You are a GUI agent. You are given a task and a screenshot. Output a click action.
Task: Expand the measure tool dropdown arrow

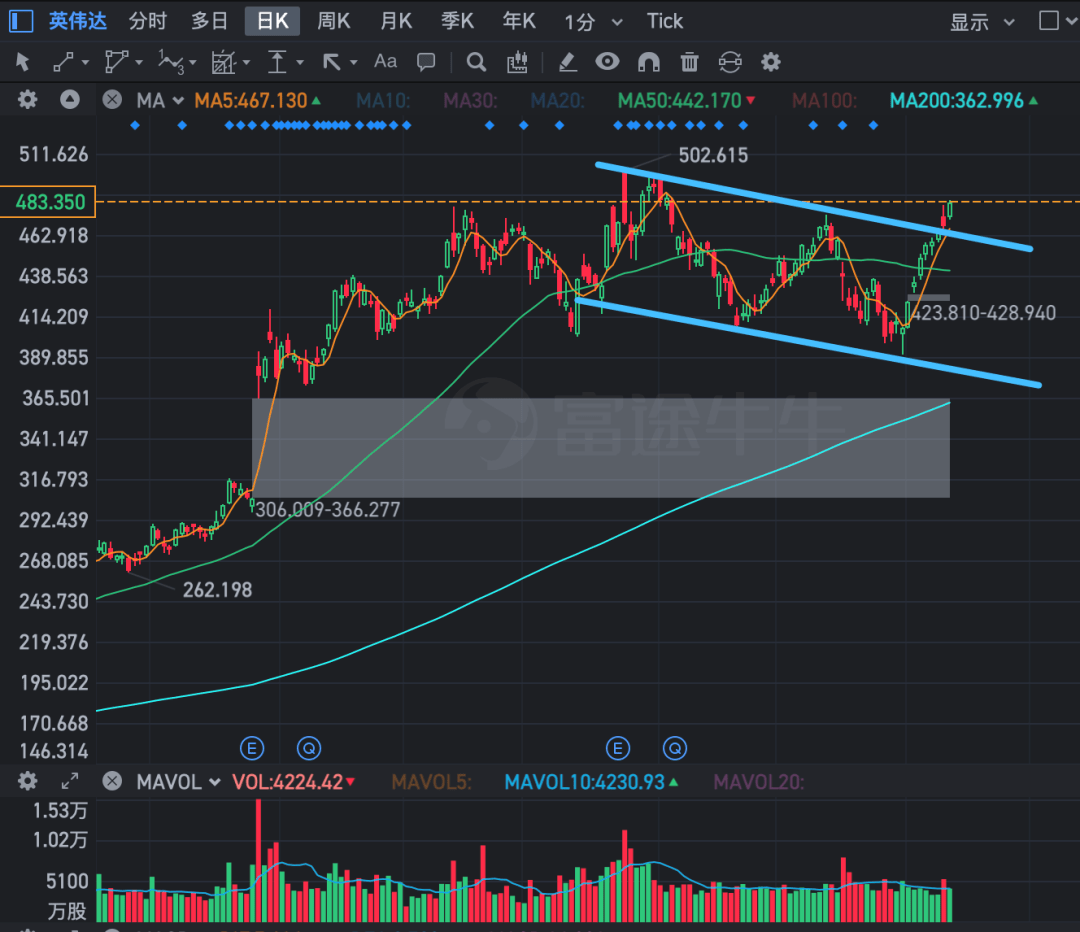(x=300, y=63)
